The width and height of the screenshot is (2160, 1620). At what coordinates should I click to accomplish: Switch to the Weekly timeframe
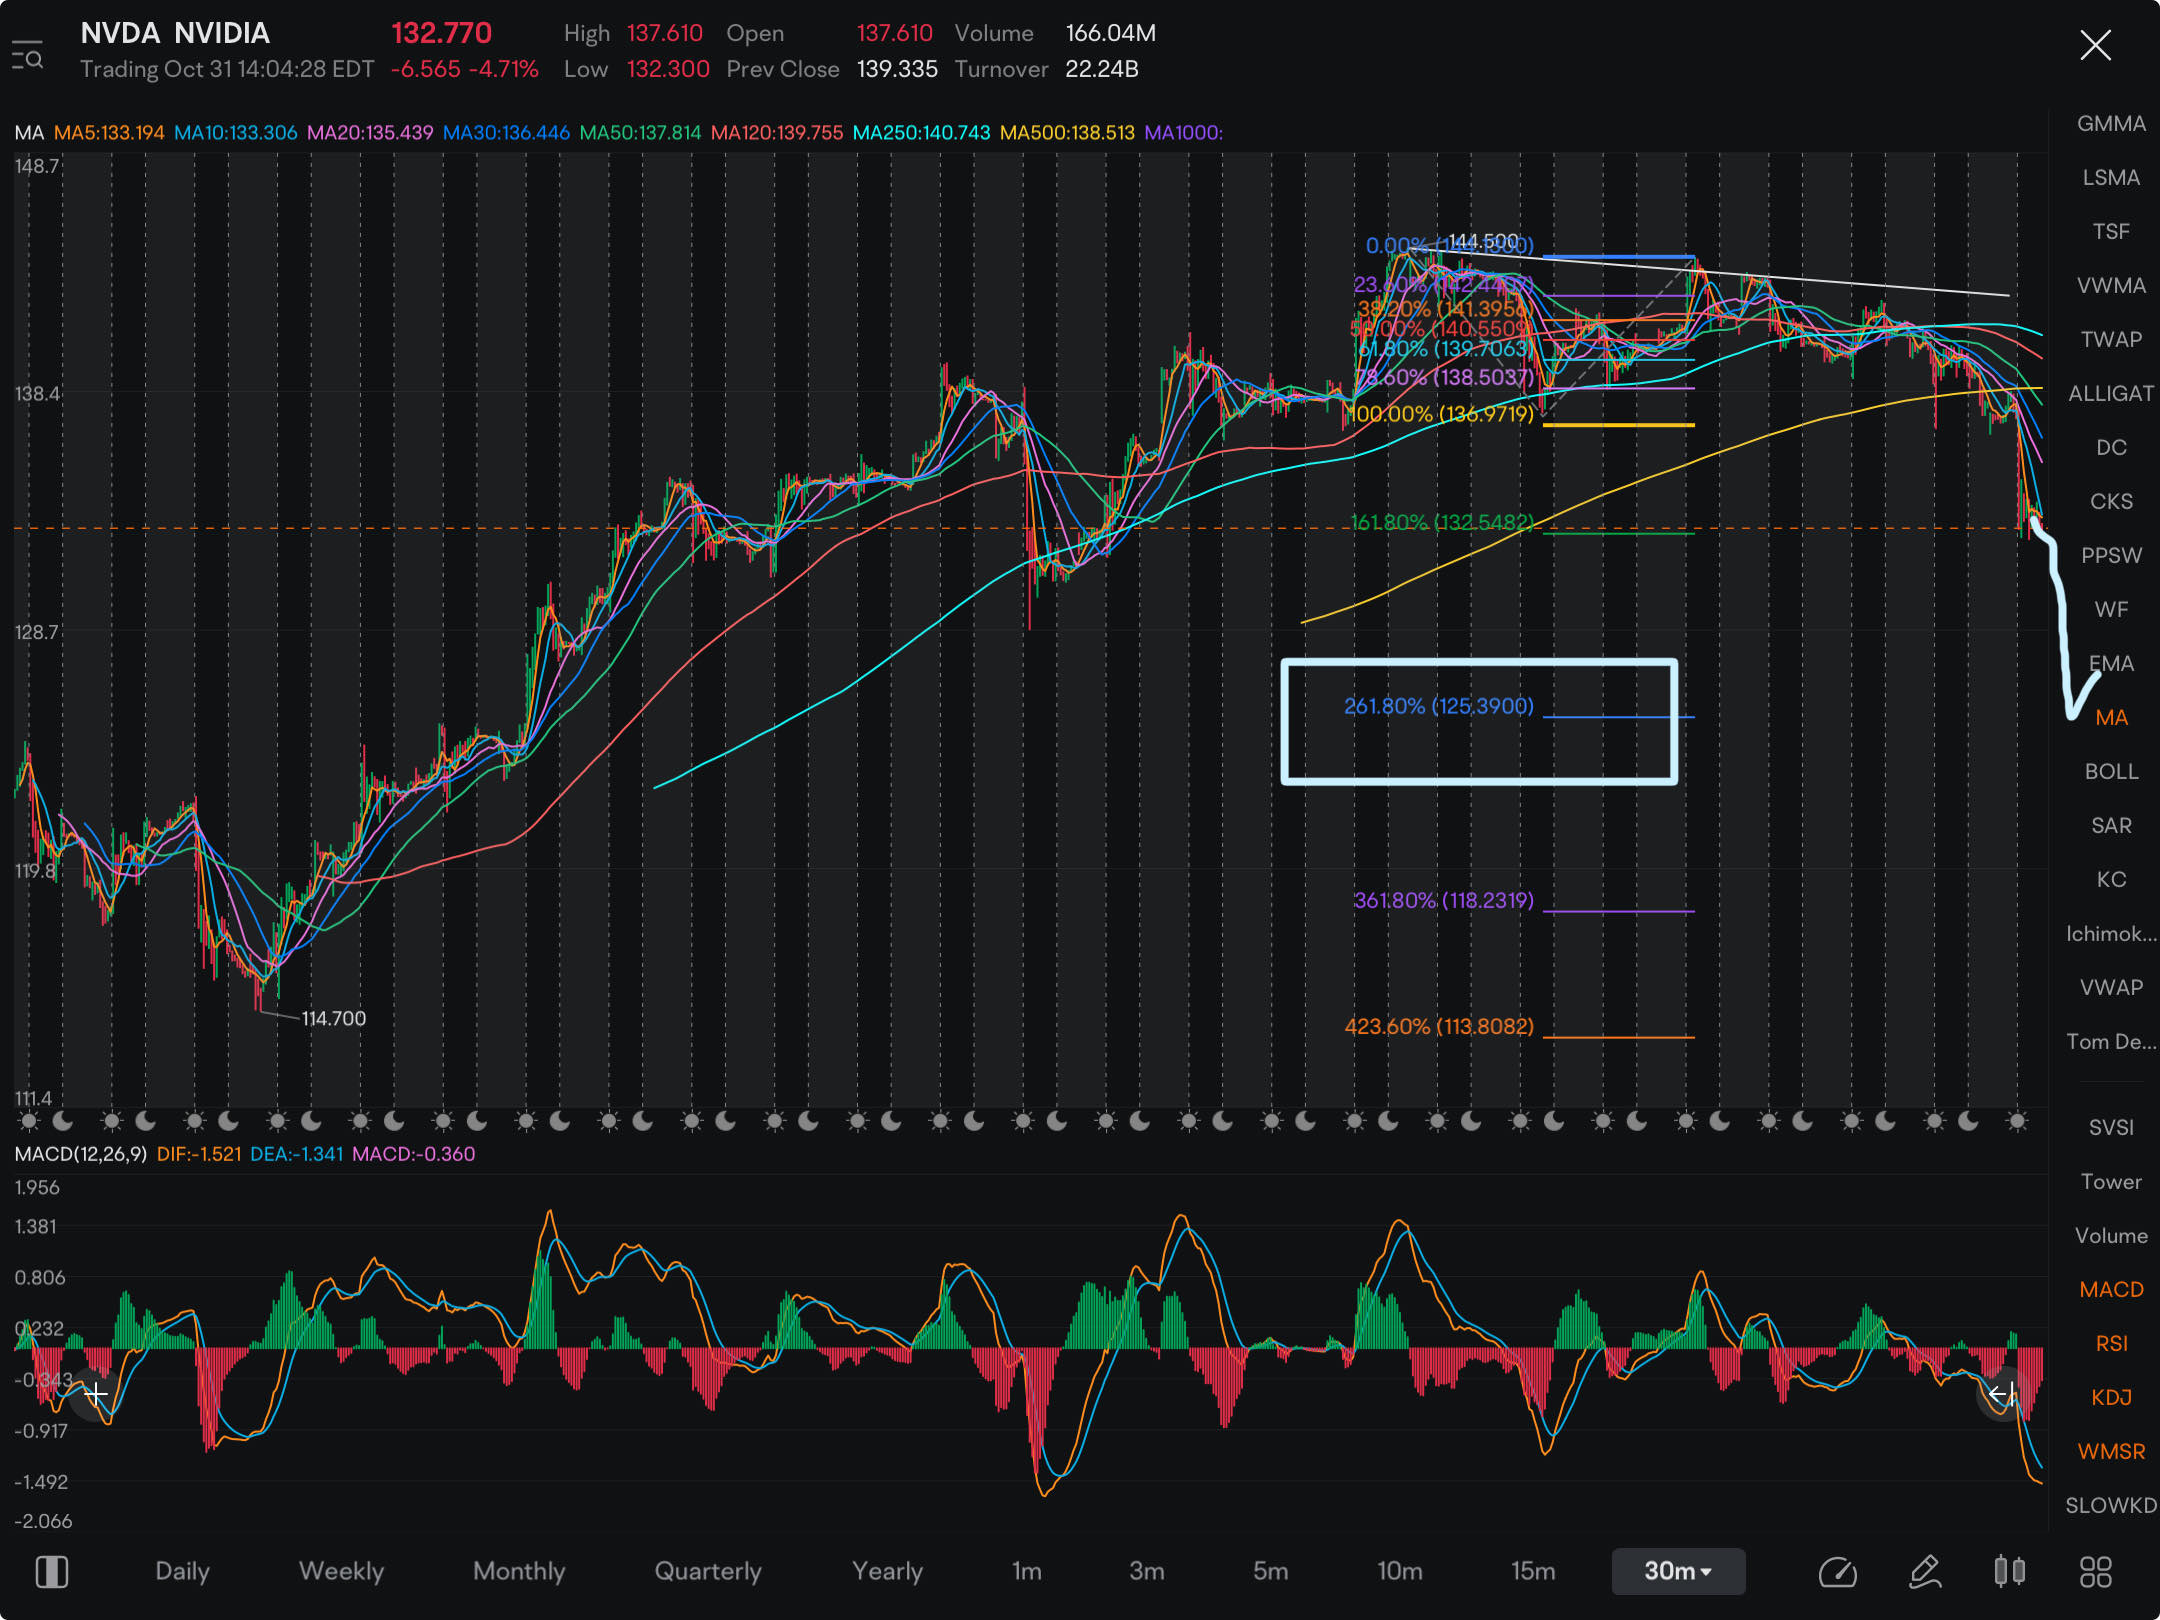pos(341,1571)
